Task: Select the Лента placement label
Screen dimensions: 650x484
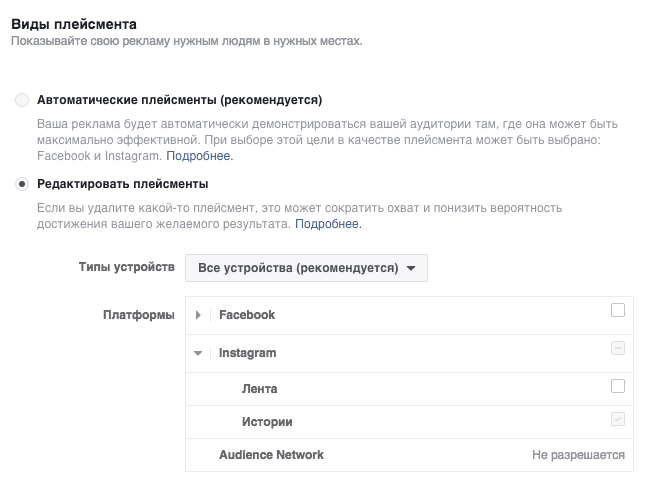Action: point(260,389)
